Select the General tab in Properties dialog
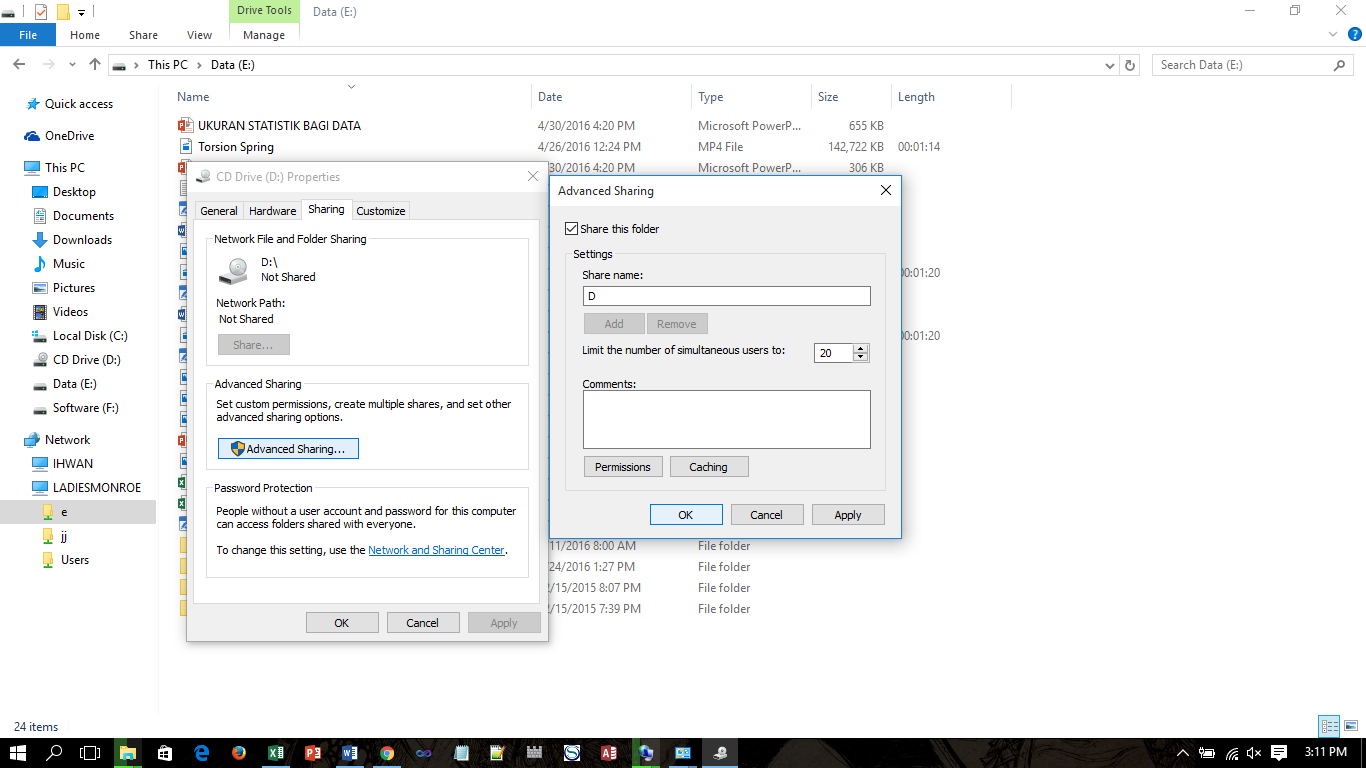This screenshot has height=768, width=1366. tap(219, 211)
